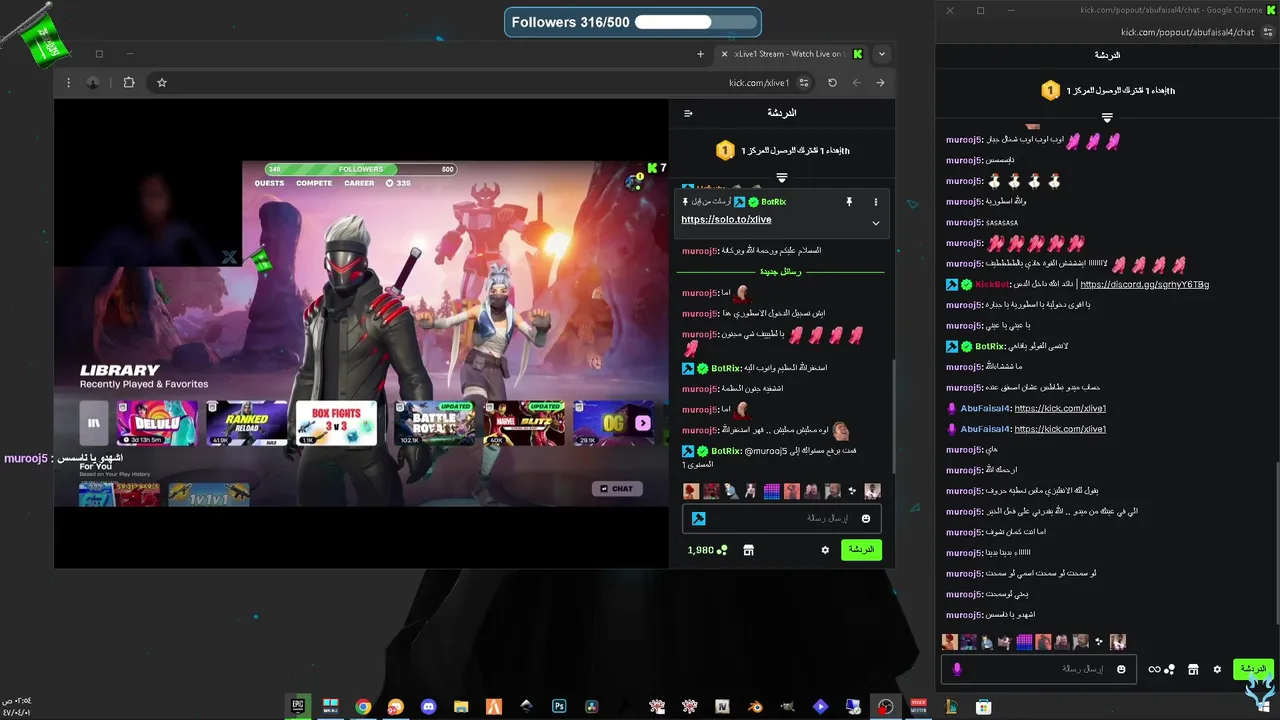Screen dimensions: 1280x720
Task: Open the discord.gg link from KickBot
Action: click(x=1145, y=284)
